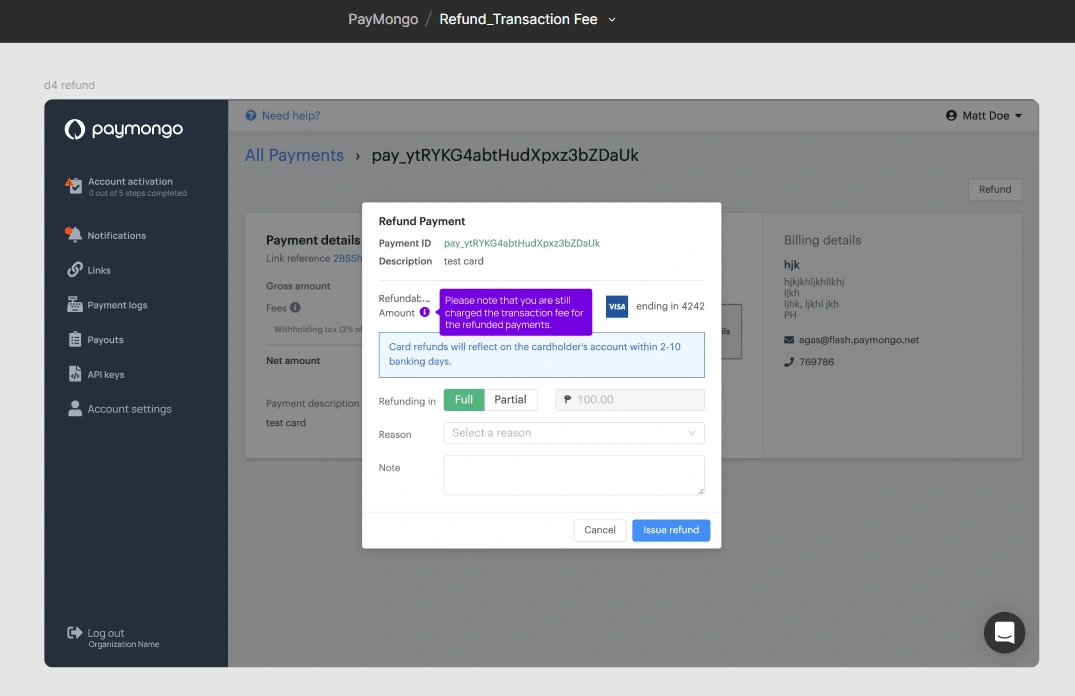The width and height of the screenshot is (1075, 696).
Task: Select Partial refund option
Action: pos(510,400)
